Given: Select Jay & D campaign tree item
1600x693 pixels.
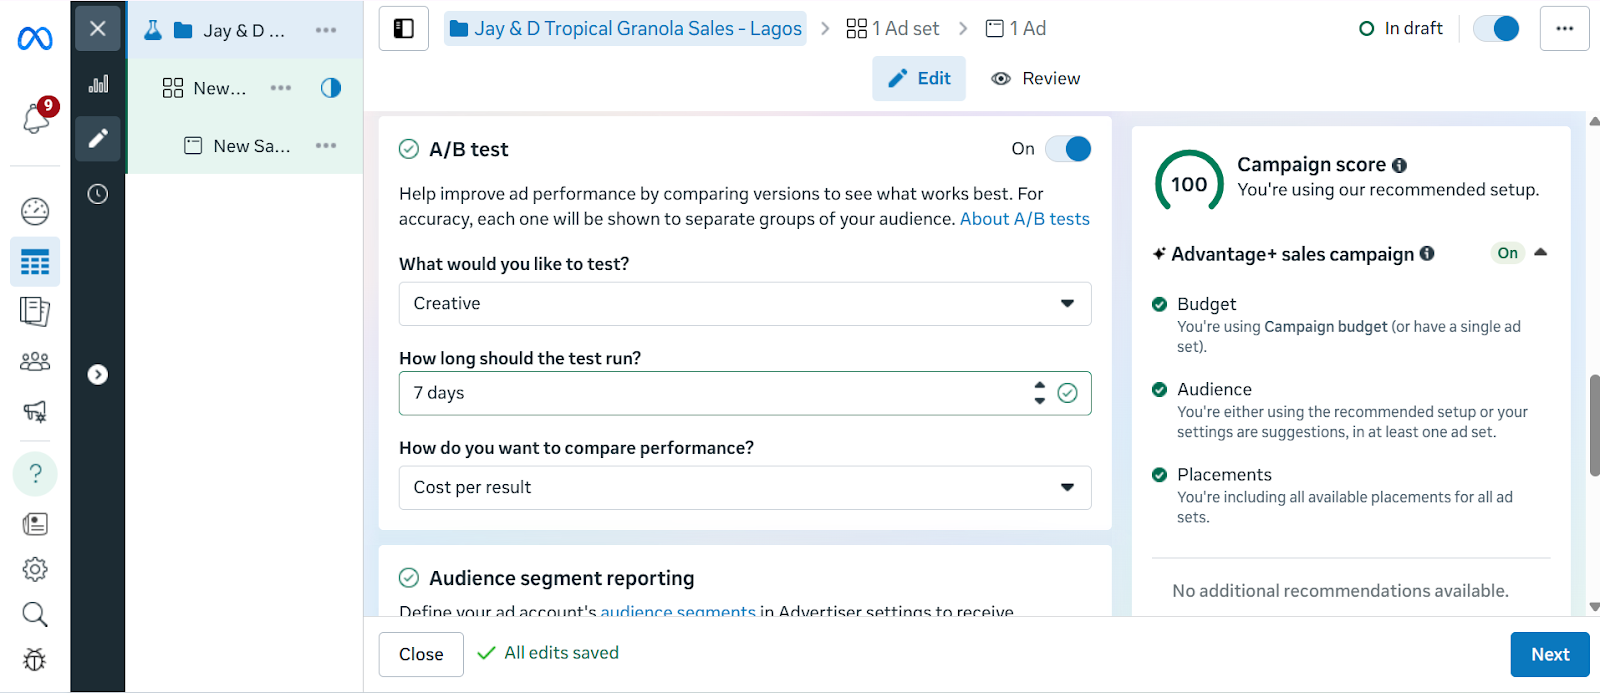Looking at the screenshot, I should [x=245, y=30].
